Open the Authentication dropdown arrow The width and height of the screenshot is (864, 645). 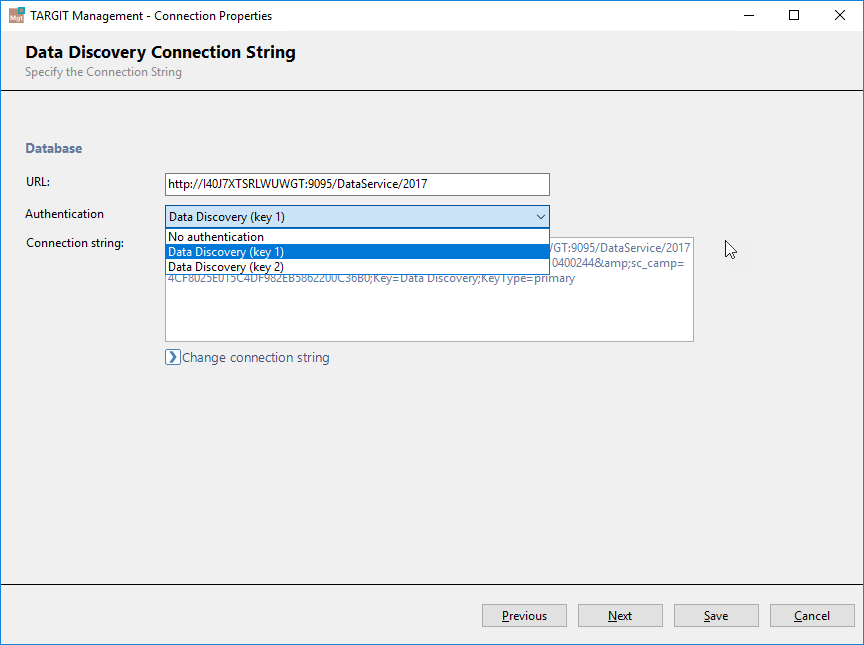tap(541, 217)
